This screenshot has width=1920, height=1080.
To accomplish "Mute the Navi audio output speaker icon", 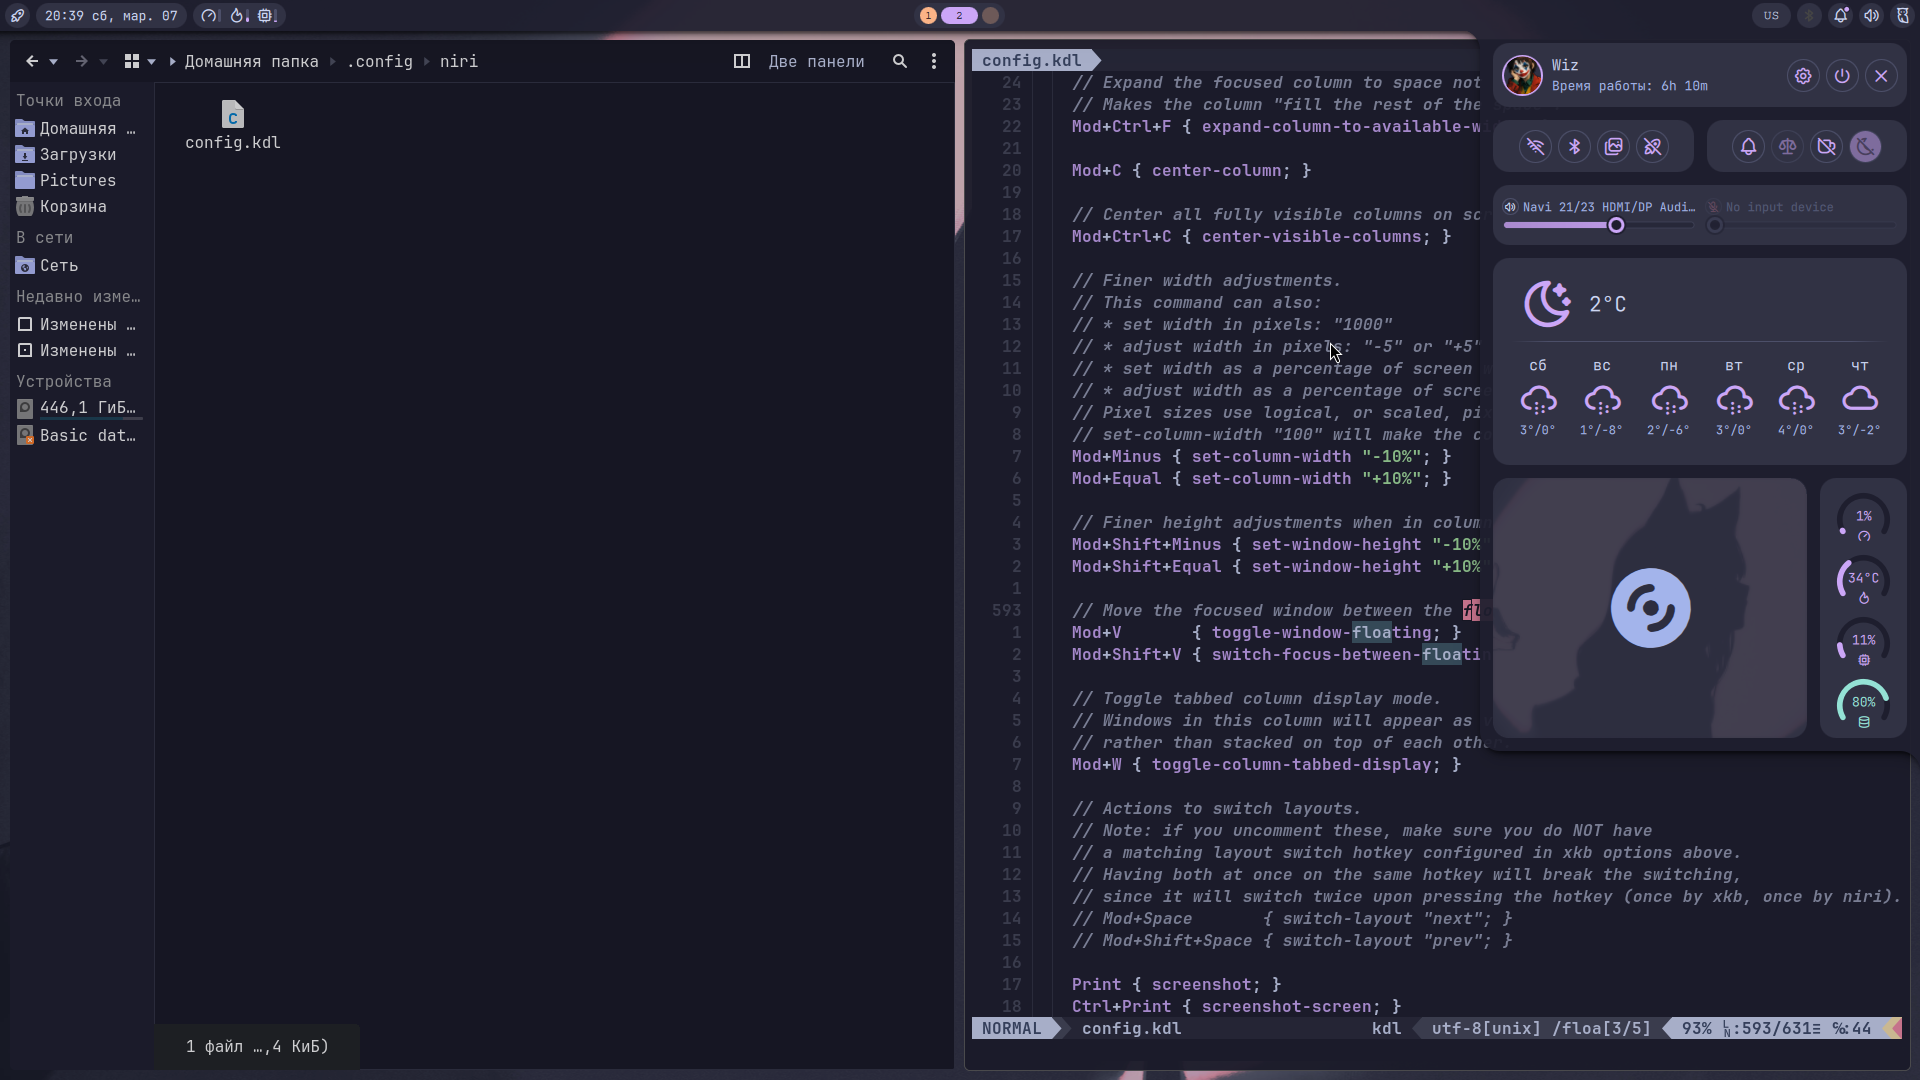I will tap(1510, 207).
